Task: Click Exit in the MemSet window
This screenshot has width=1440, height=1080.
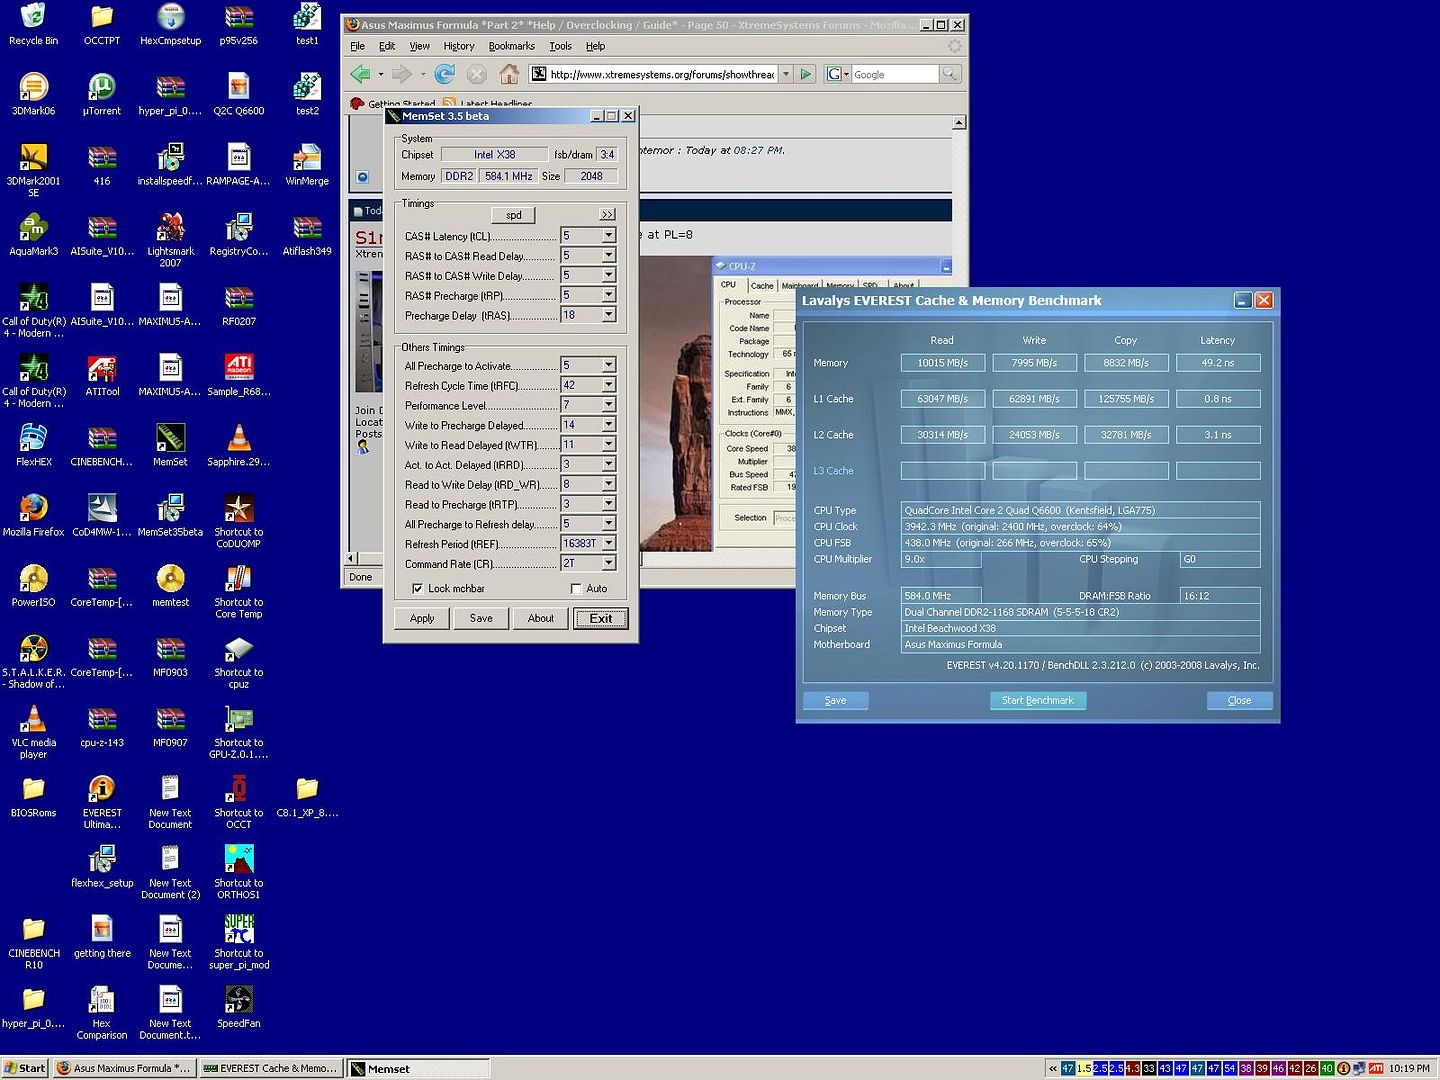Action: 601,618
